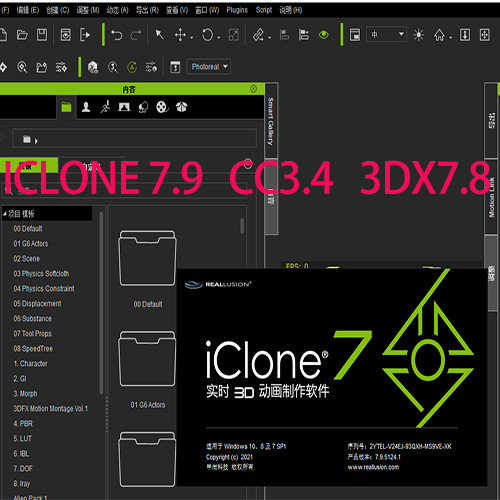Open the Scene stage content tab
This screenshot has width=500, height=500.
click(x=124, y=107)
